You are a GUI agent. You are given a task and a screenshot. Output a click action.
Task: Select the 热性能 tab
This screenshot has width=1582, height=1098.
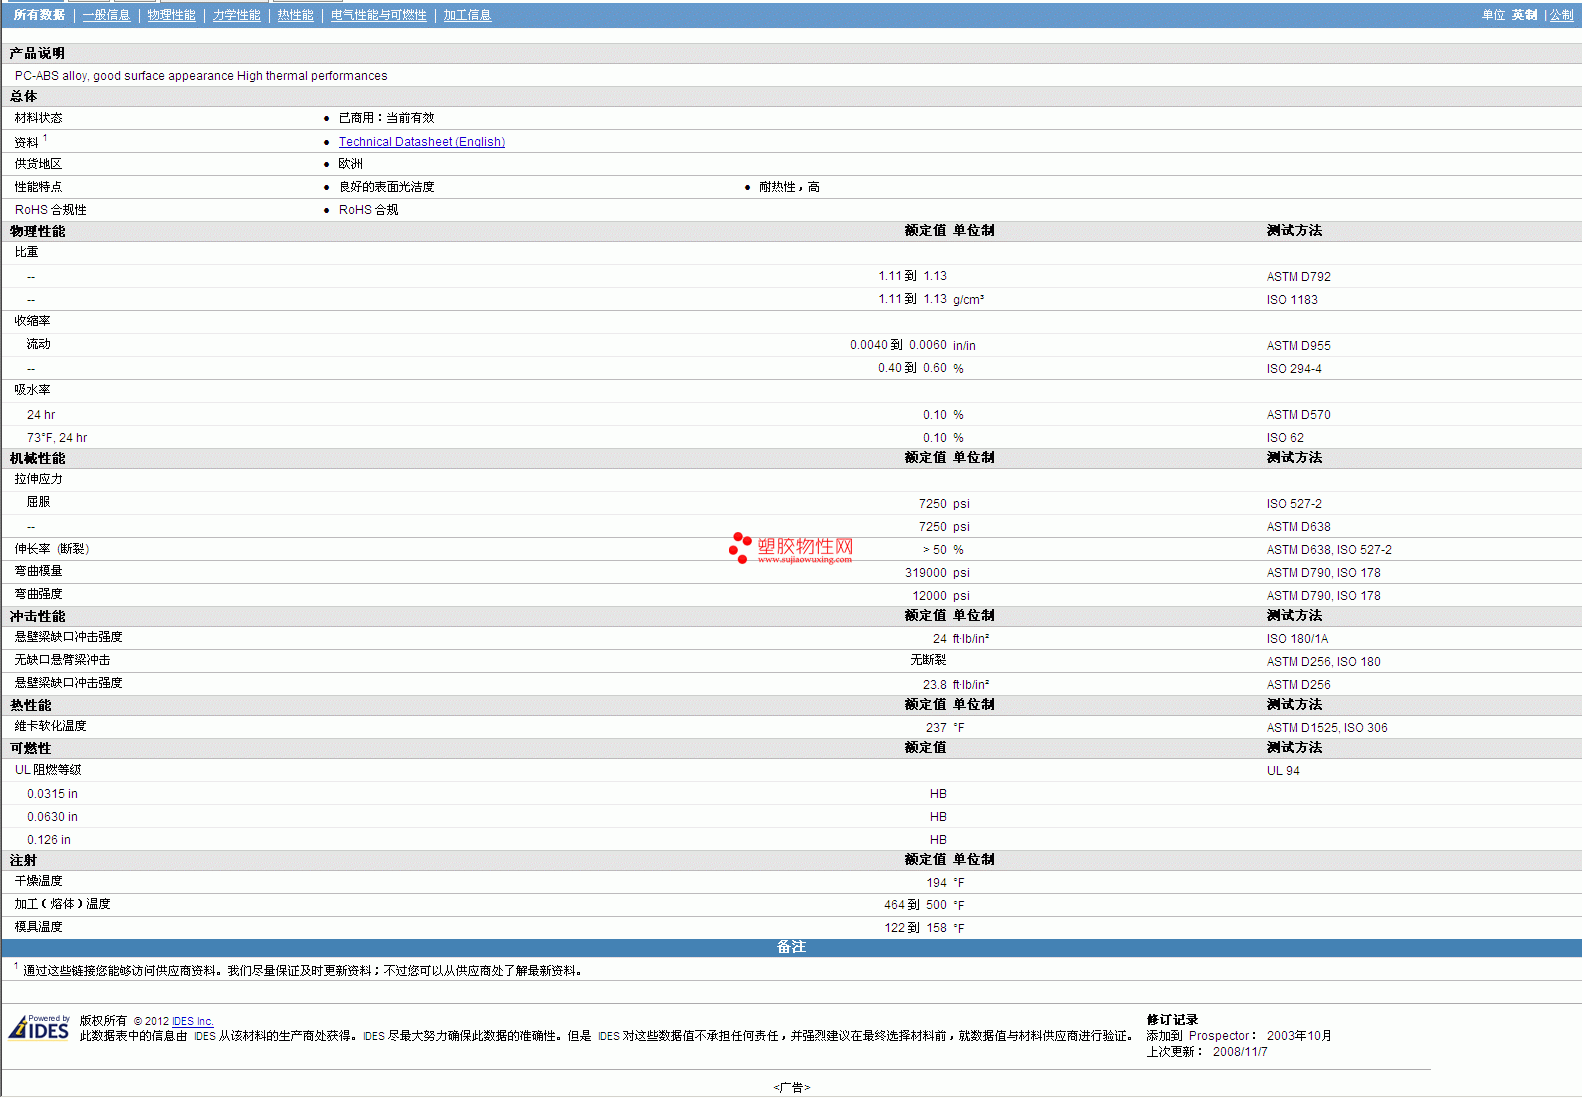295,15
